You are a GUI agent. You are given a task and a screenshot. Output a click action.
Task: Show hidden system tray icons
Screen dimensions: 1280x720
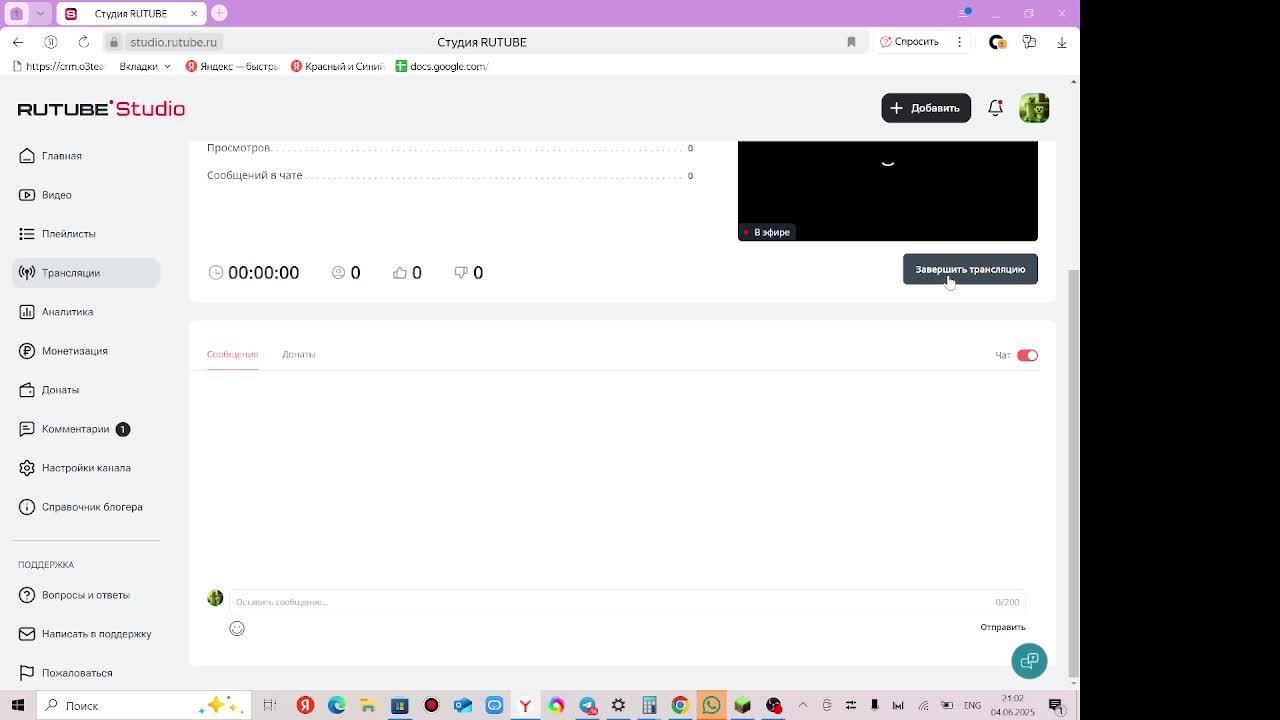point(802,705)
